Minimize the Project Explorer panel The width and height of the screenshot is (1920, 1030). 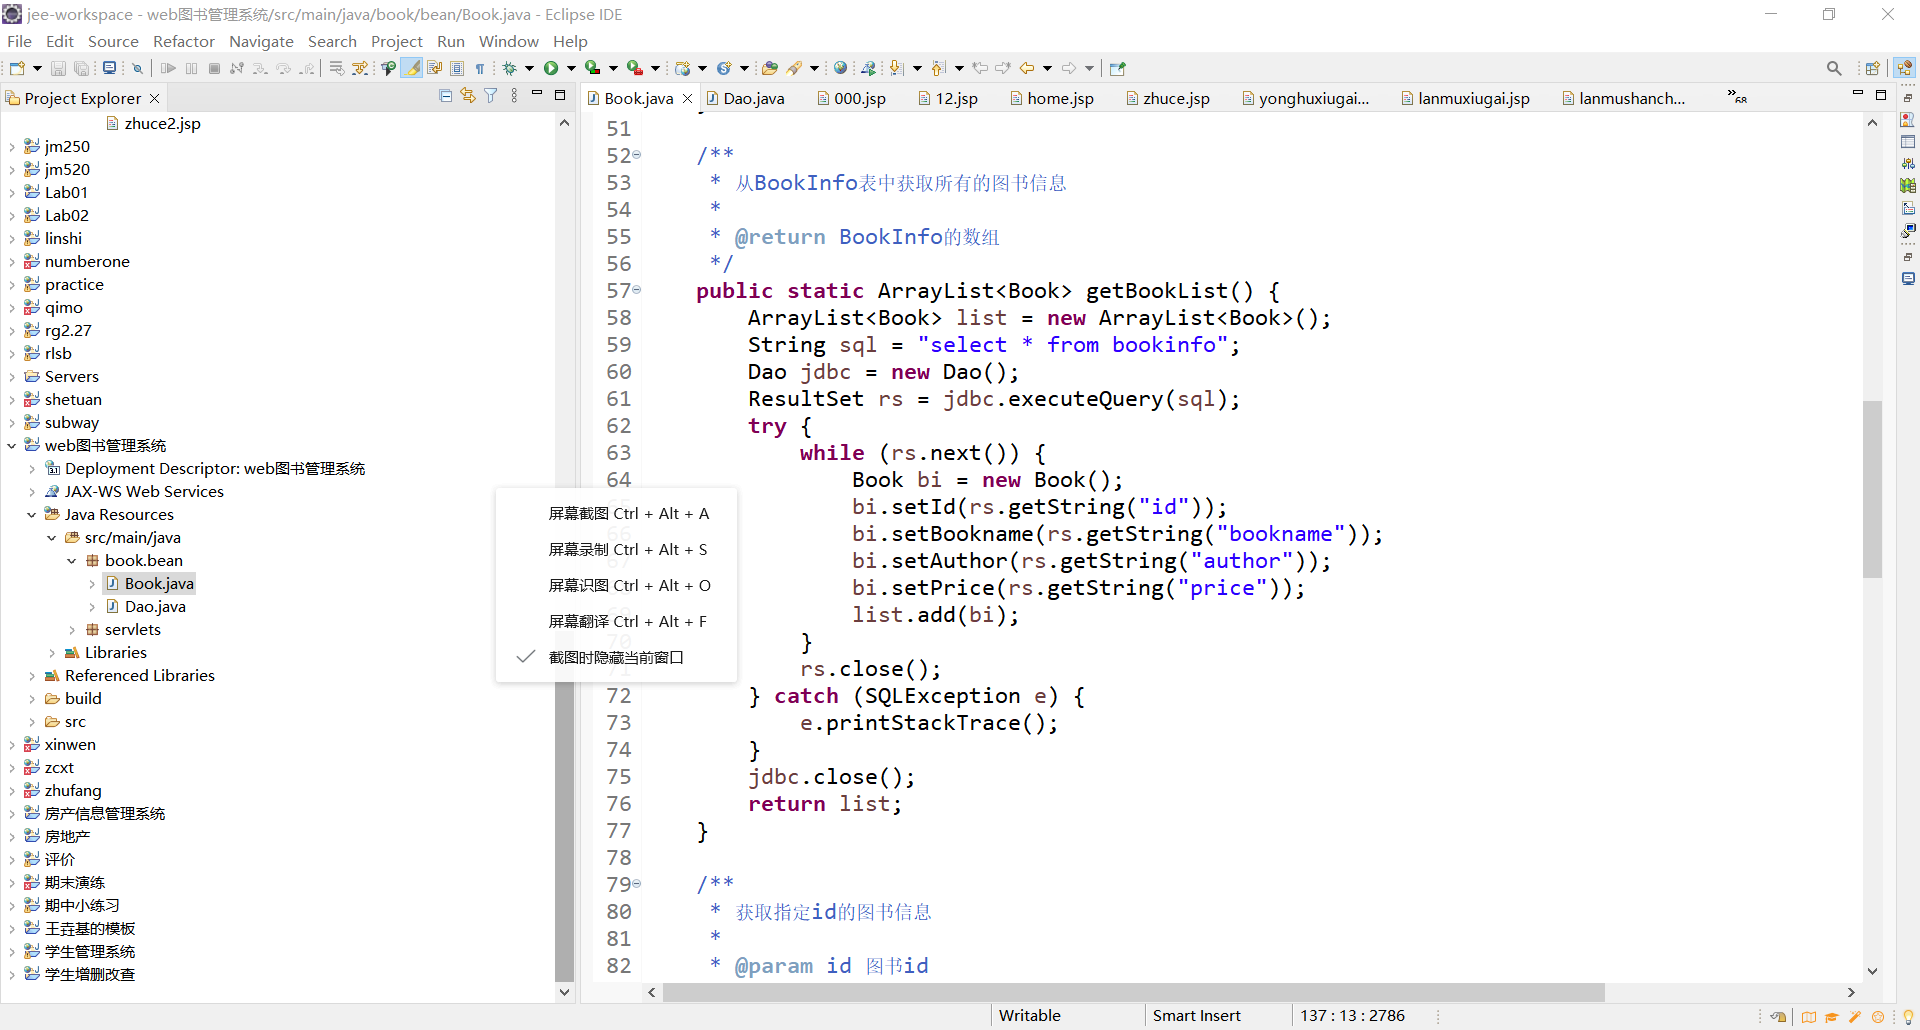pos(537,95)
